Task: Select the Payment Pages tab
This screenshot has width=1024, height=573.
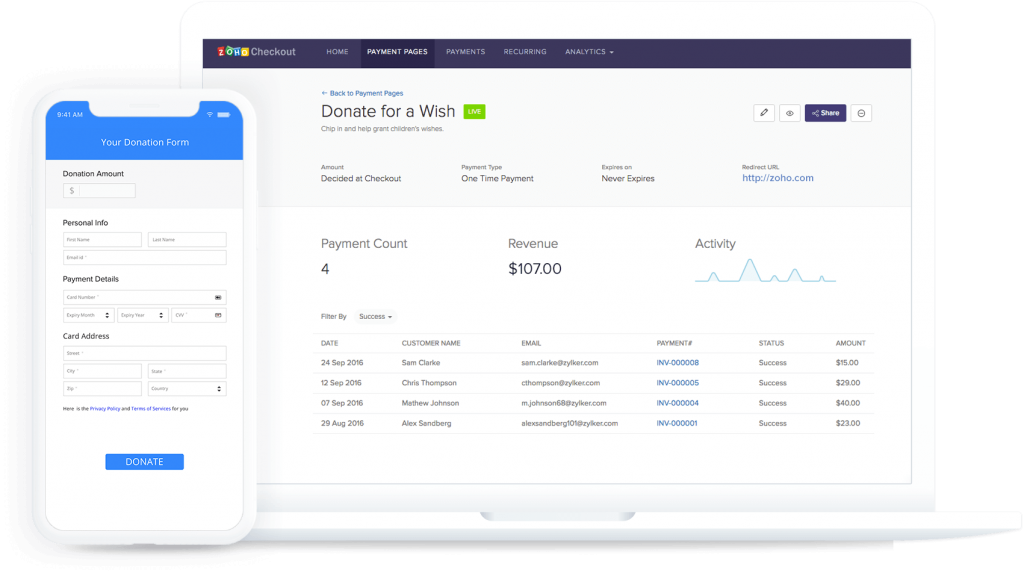Action: click(x=397, y=52)
